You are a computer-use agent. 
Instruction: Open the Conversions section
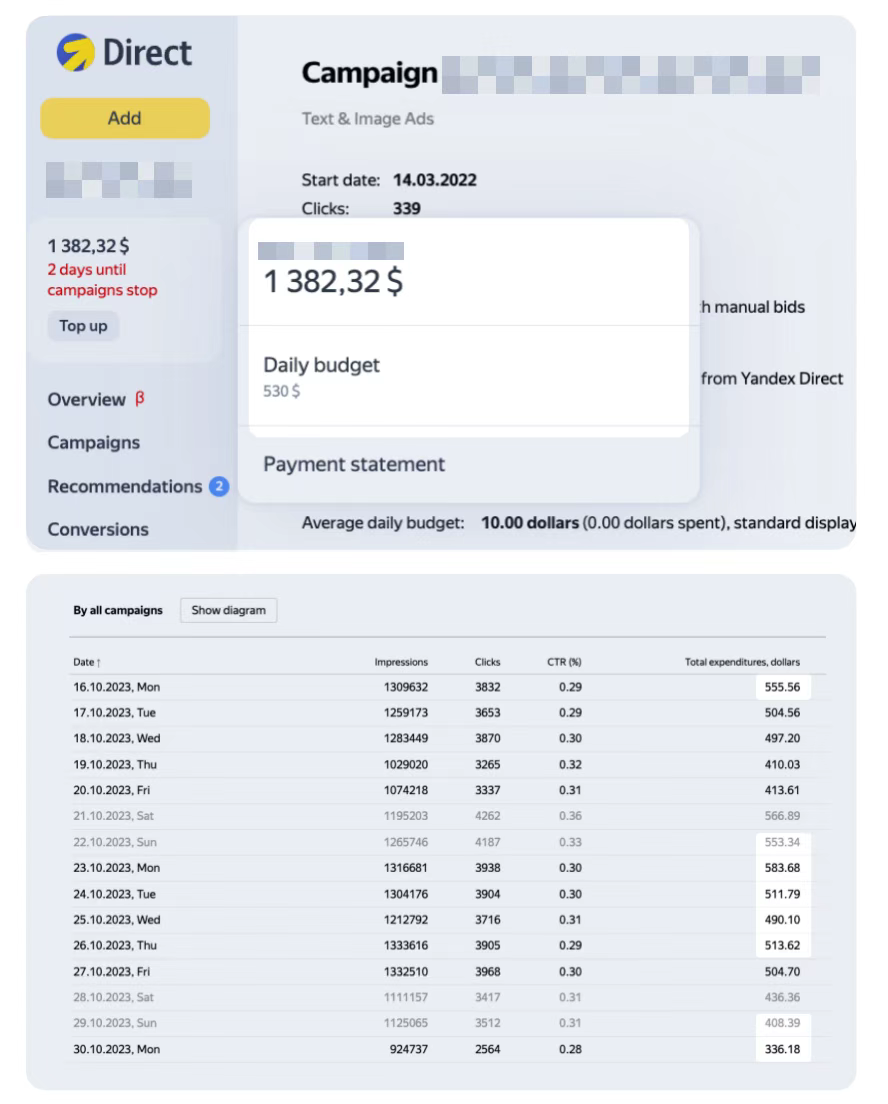pos(98,529)
